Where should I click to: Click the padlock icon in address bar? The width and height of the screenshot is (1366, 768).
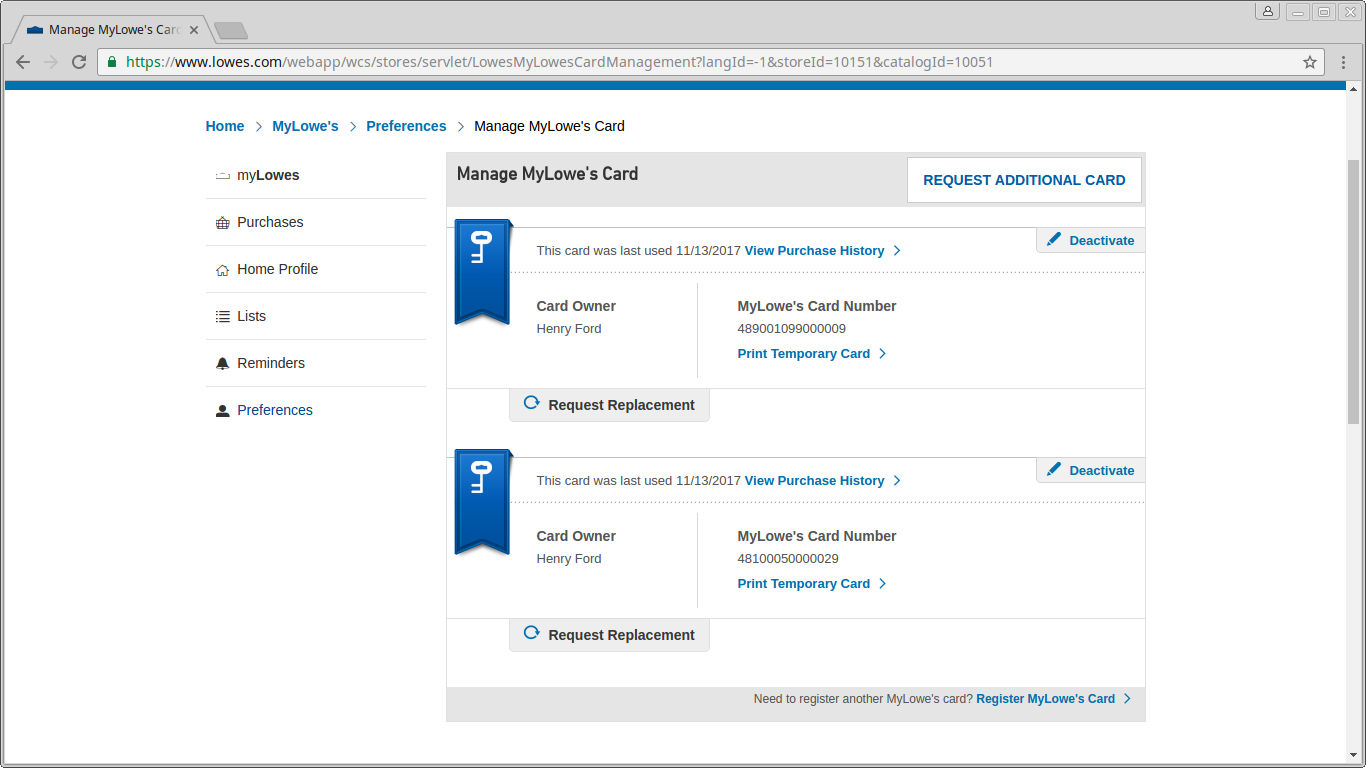[112, 61]
